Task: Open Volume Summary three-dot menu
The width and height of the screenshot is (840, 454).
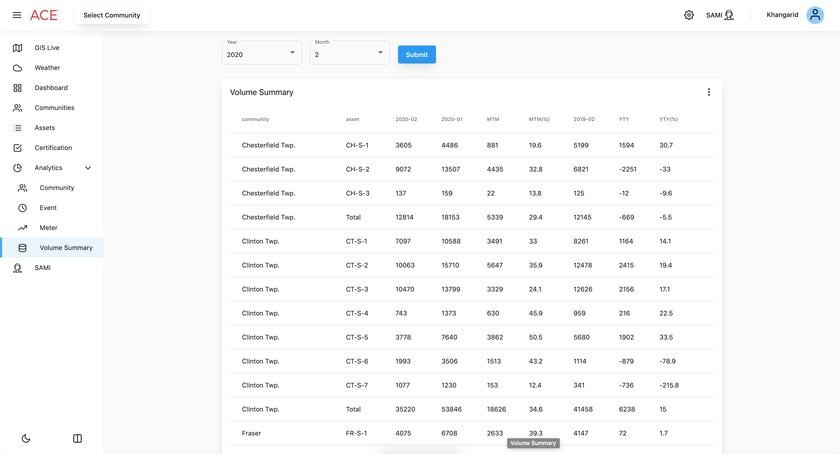Action: tap(709, 92)
